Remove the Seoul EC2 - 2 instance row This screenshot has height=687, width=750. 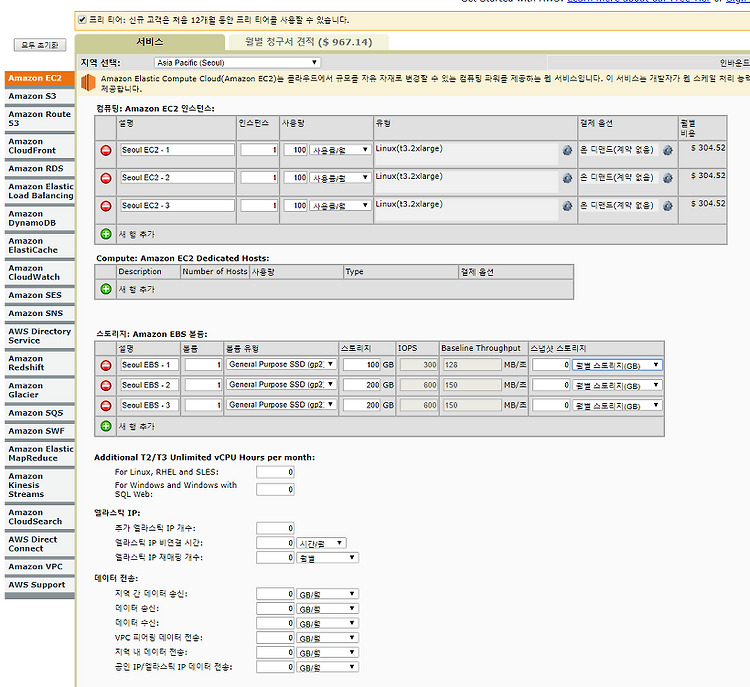[x=106, y=178]
